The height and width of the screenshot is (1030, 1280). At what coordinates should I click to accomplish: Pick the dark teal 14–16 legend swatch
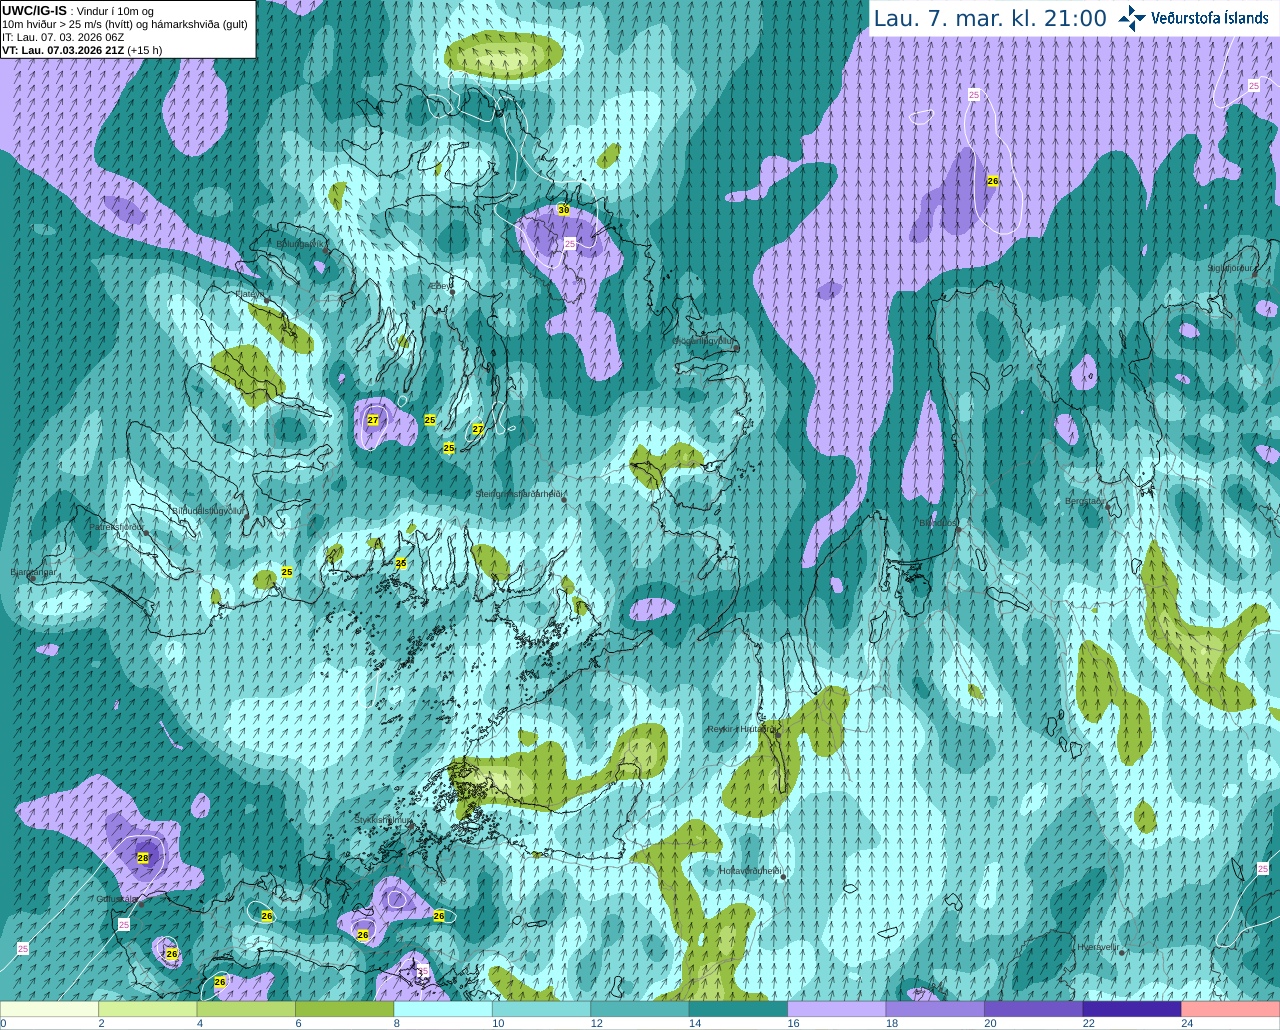(739, 1009)
